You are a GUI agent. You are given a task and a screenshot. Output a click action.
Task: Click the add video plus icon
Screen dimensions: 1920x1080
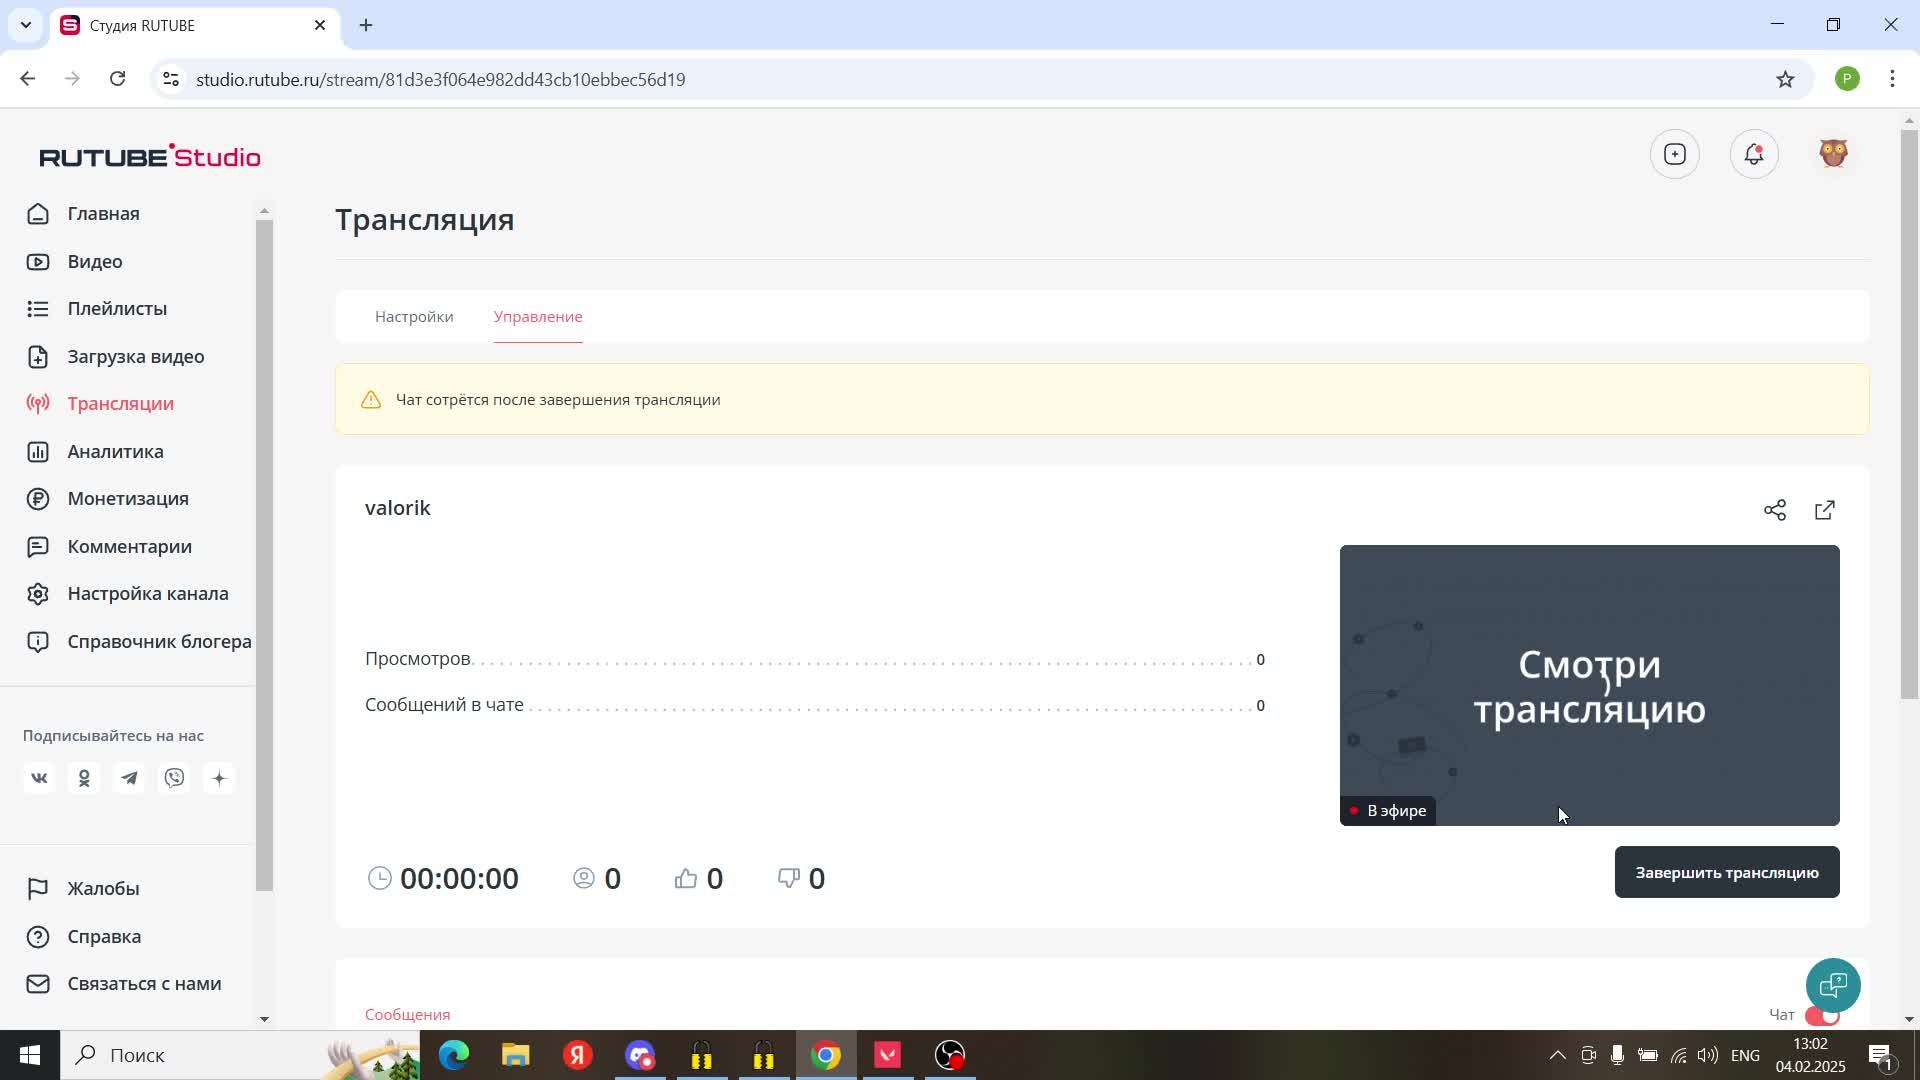[x=1675, y=154]
